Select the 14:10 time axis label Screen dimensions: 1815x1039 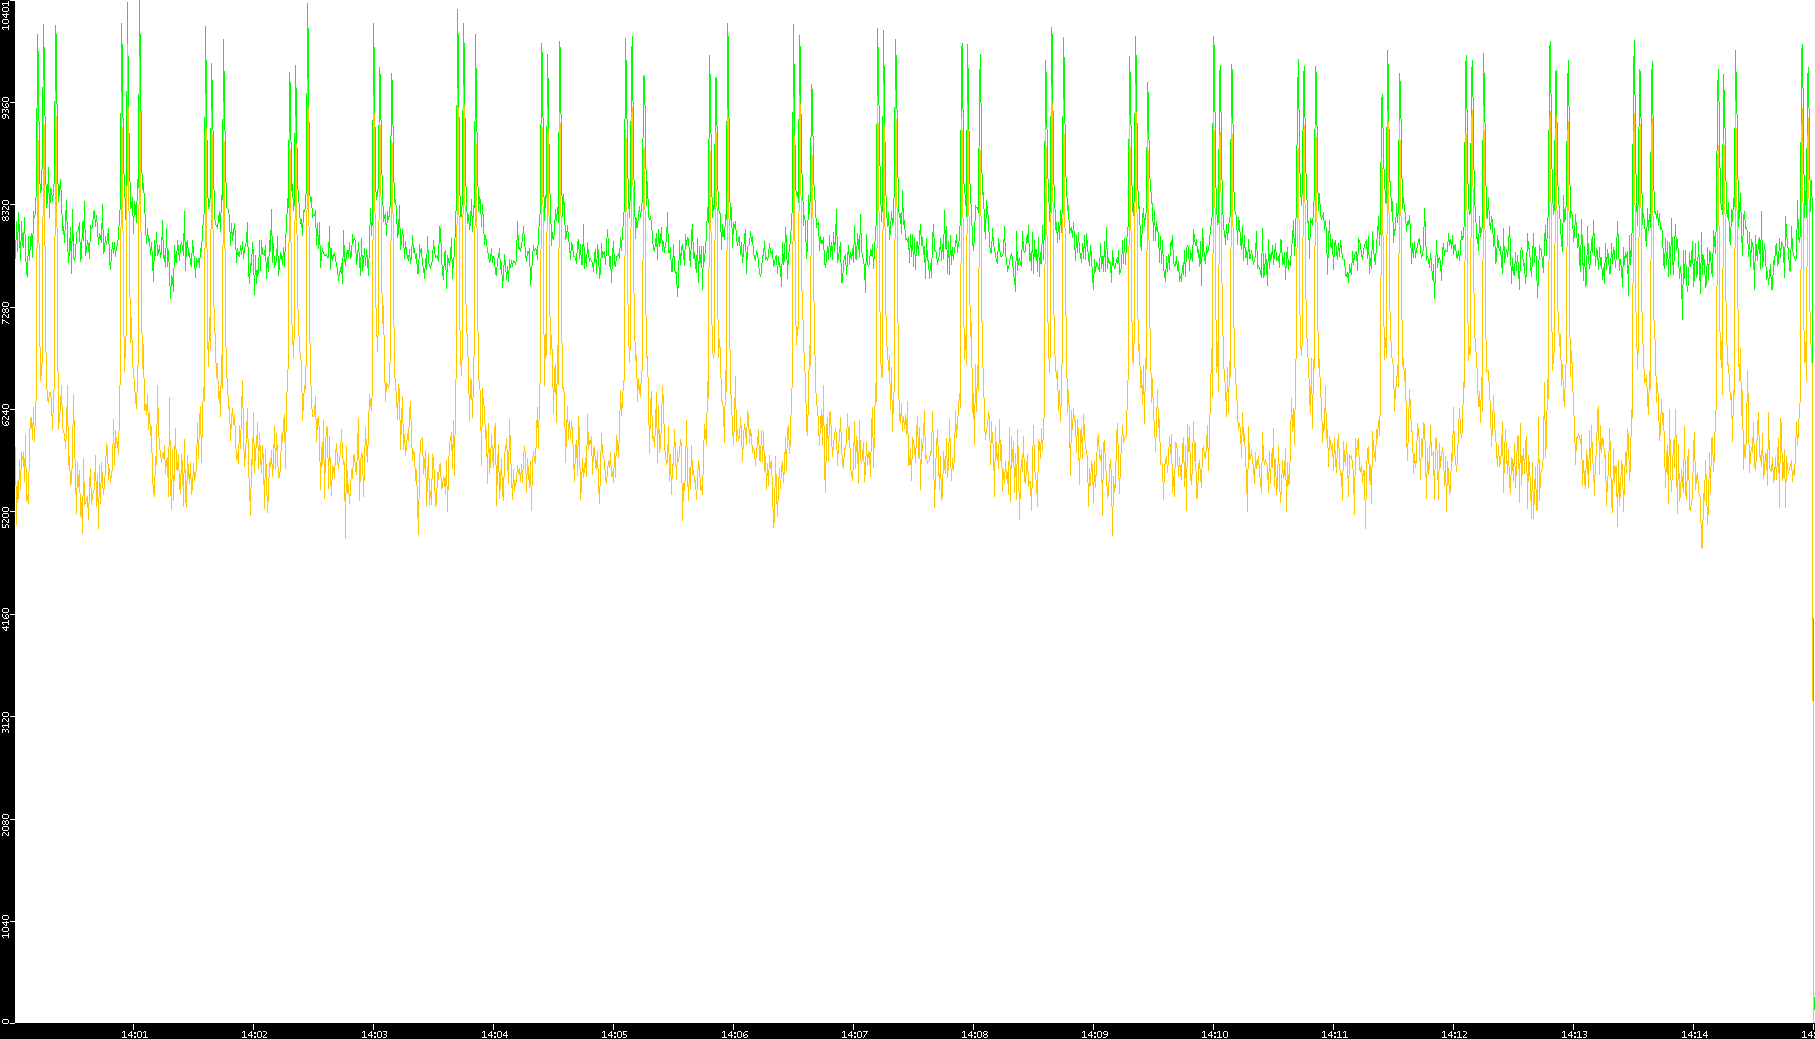coord(1214,1033)
